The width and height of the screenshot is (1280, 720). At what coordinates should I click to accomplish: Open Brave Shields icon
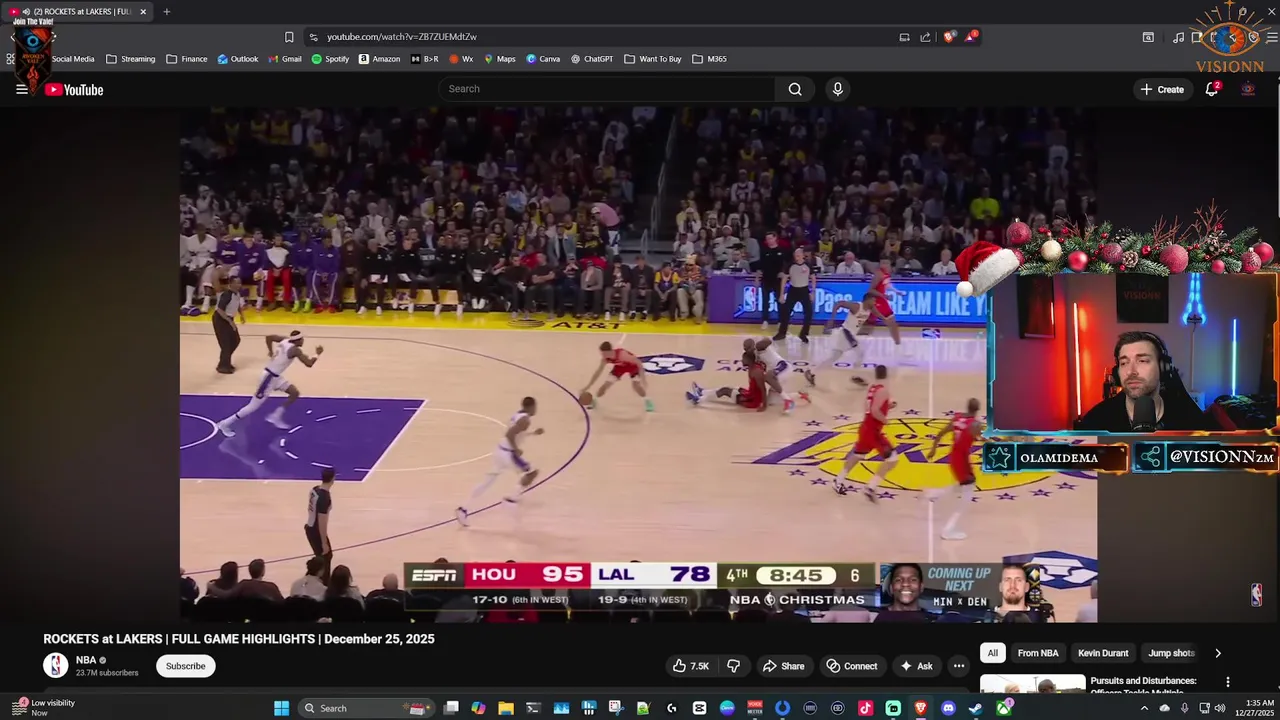pos(949,37)
